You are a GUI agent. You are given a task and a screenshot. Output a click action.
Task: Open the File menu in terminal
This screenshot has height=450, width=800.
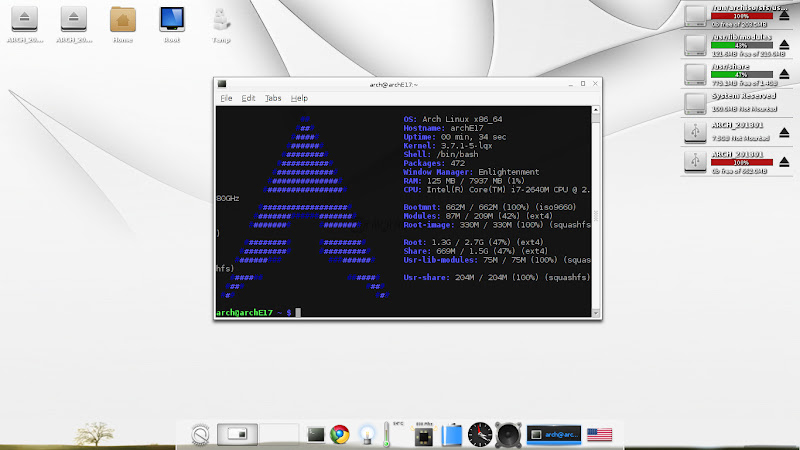(226, 98)
